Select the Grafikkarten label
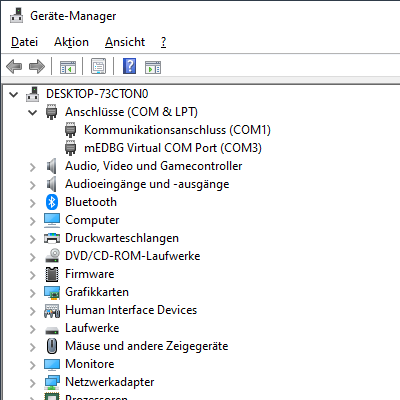Viewport: 400px width, 400px height. point(97,292)
